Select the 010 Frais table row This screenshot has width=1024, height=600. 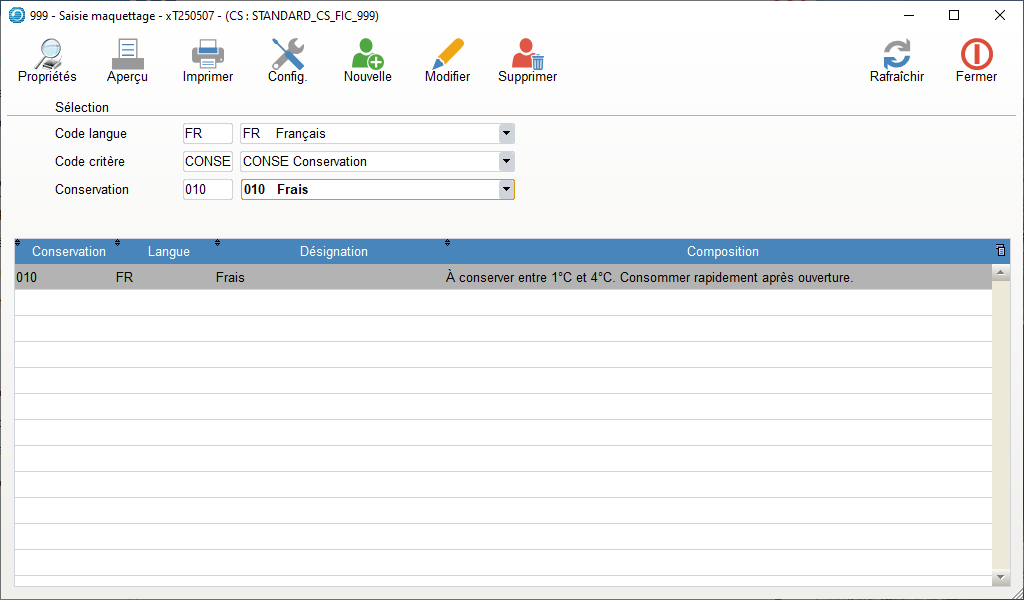coord(500,278)
